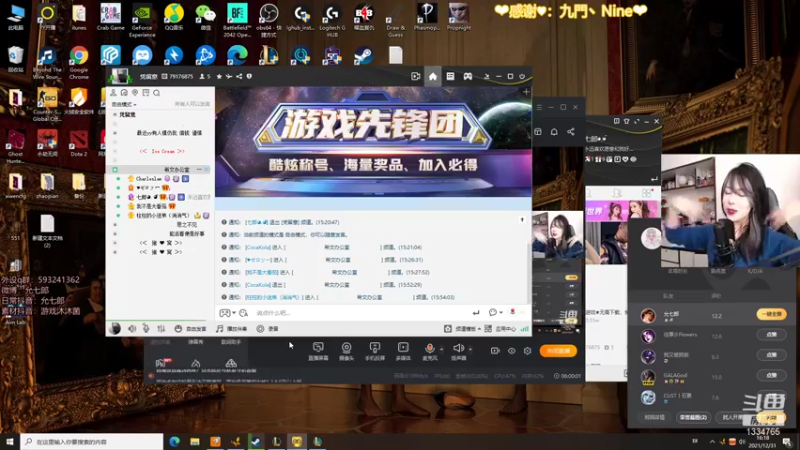
Task: Toggle the eye preview icon in streaming bar
Action: pos(512,351)
